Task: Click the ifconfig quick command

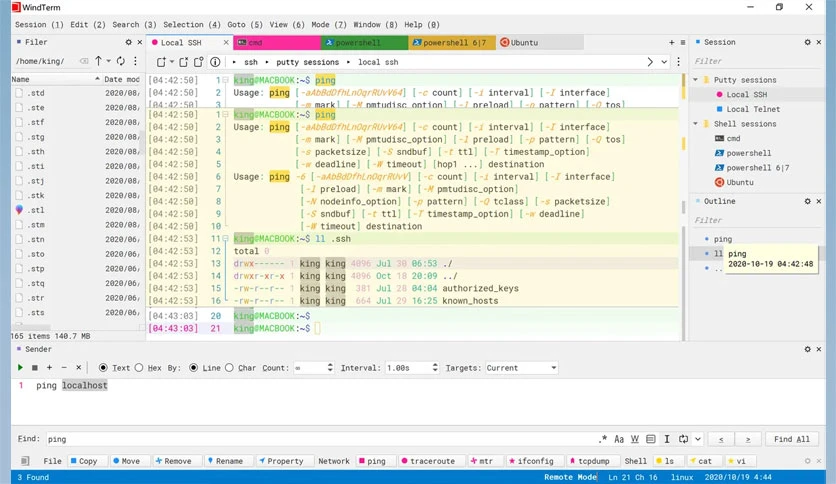Action: click(531, 461)
